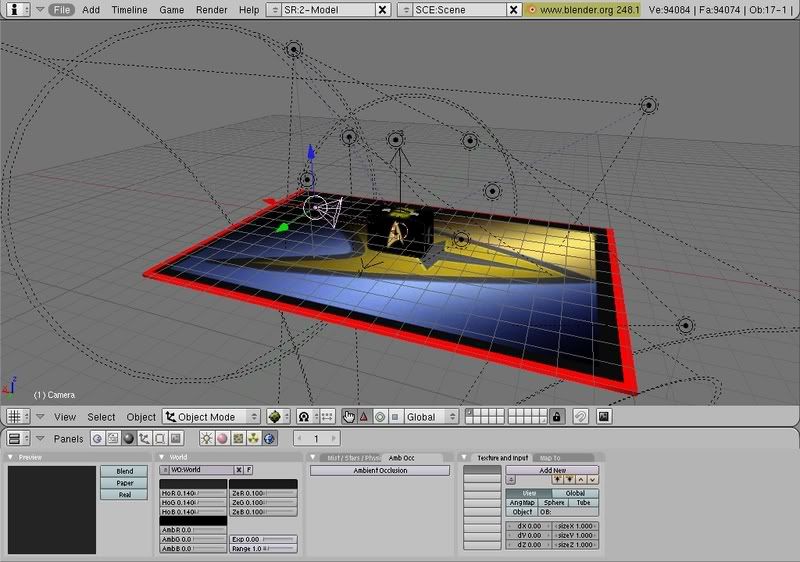Select View texture coordinates
Image resolution: width=800 pixels, height=562 pixels.
[x=529, y=493]
